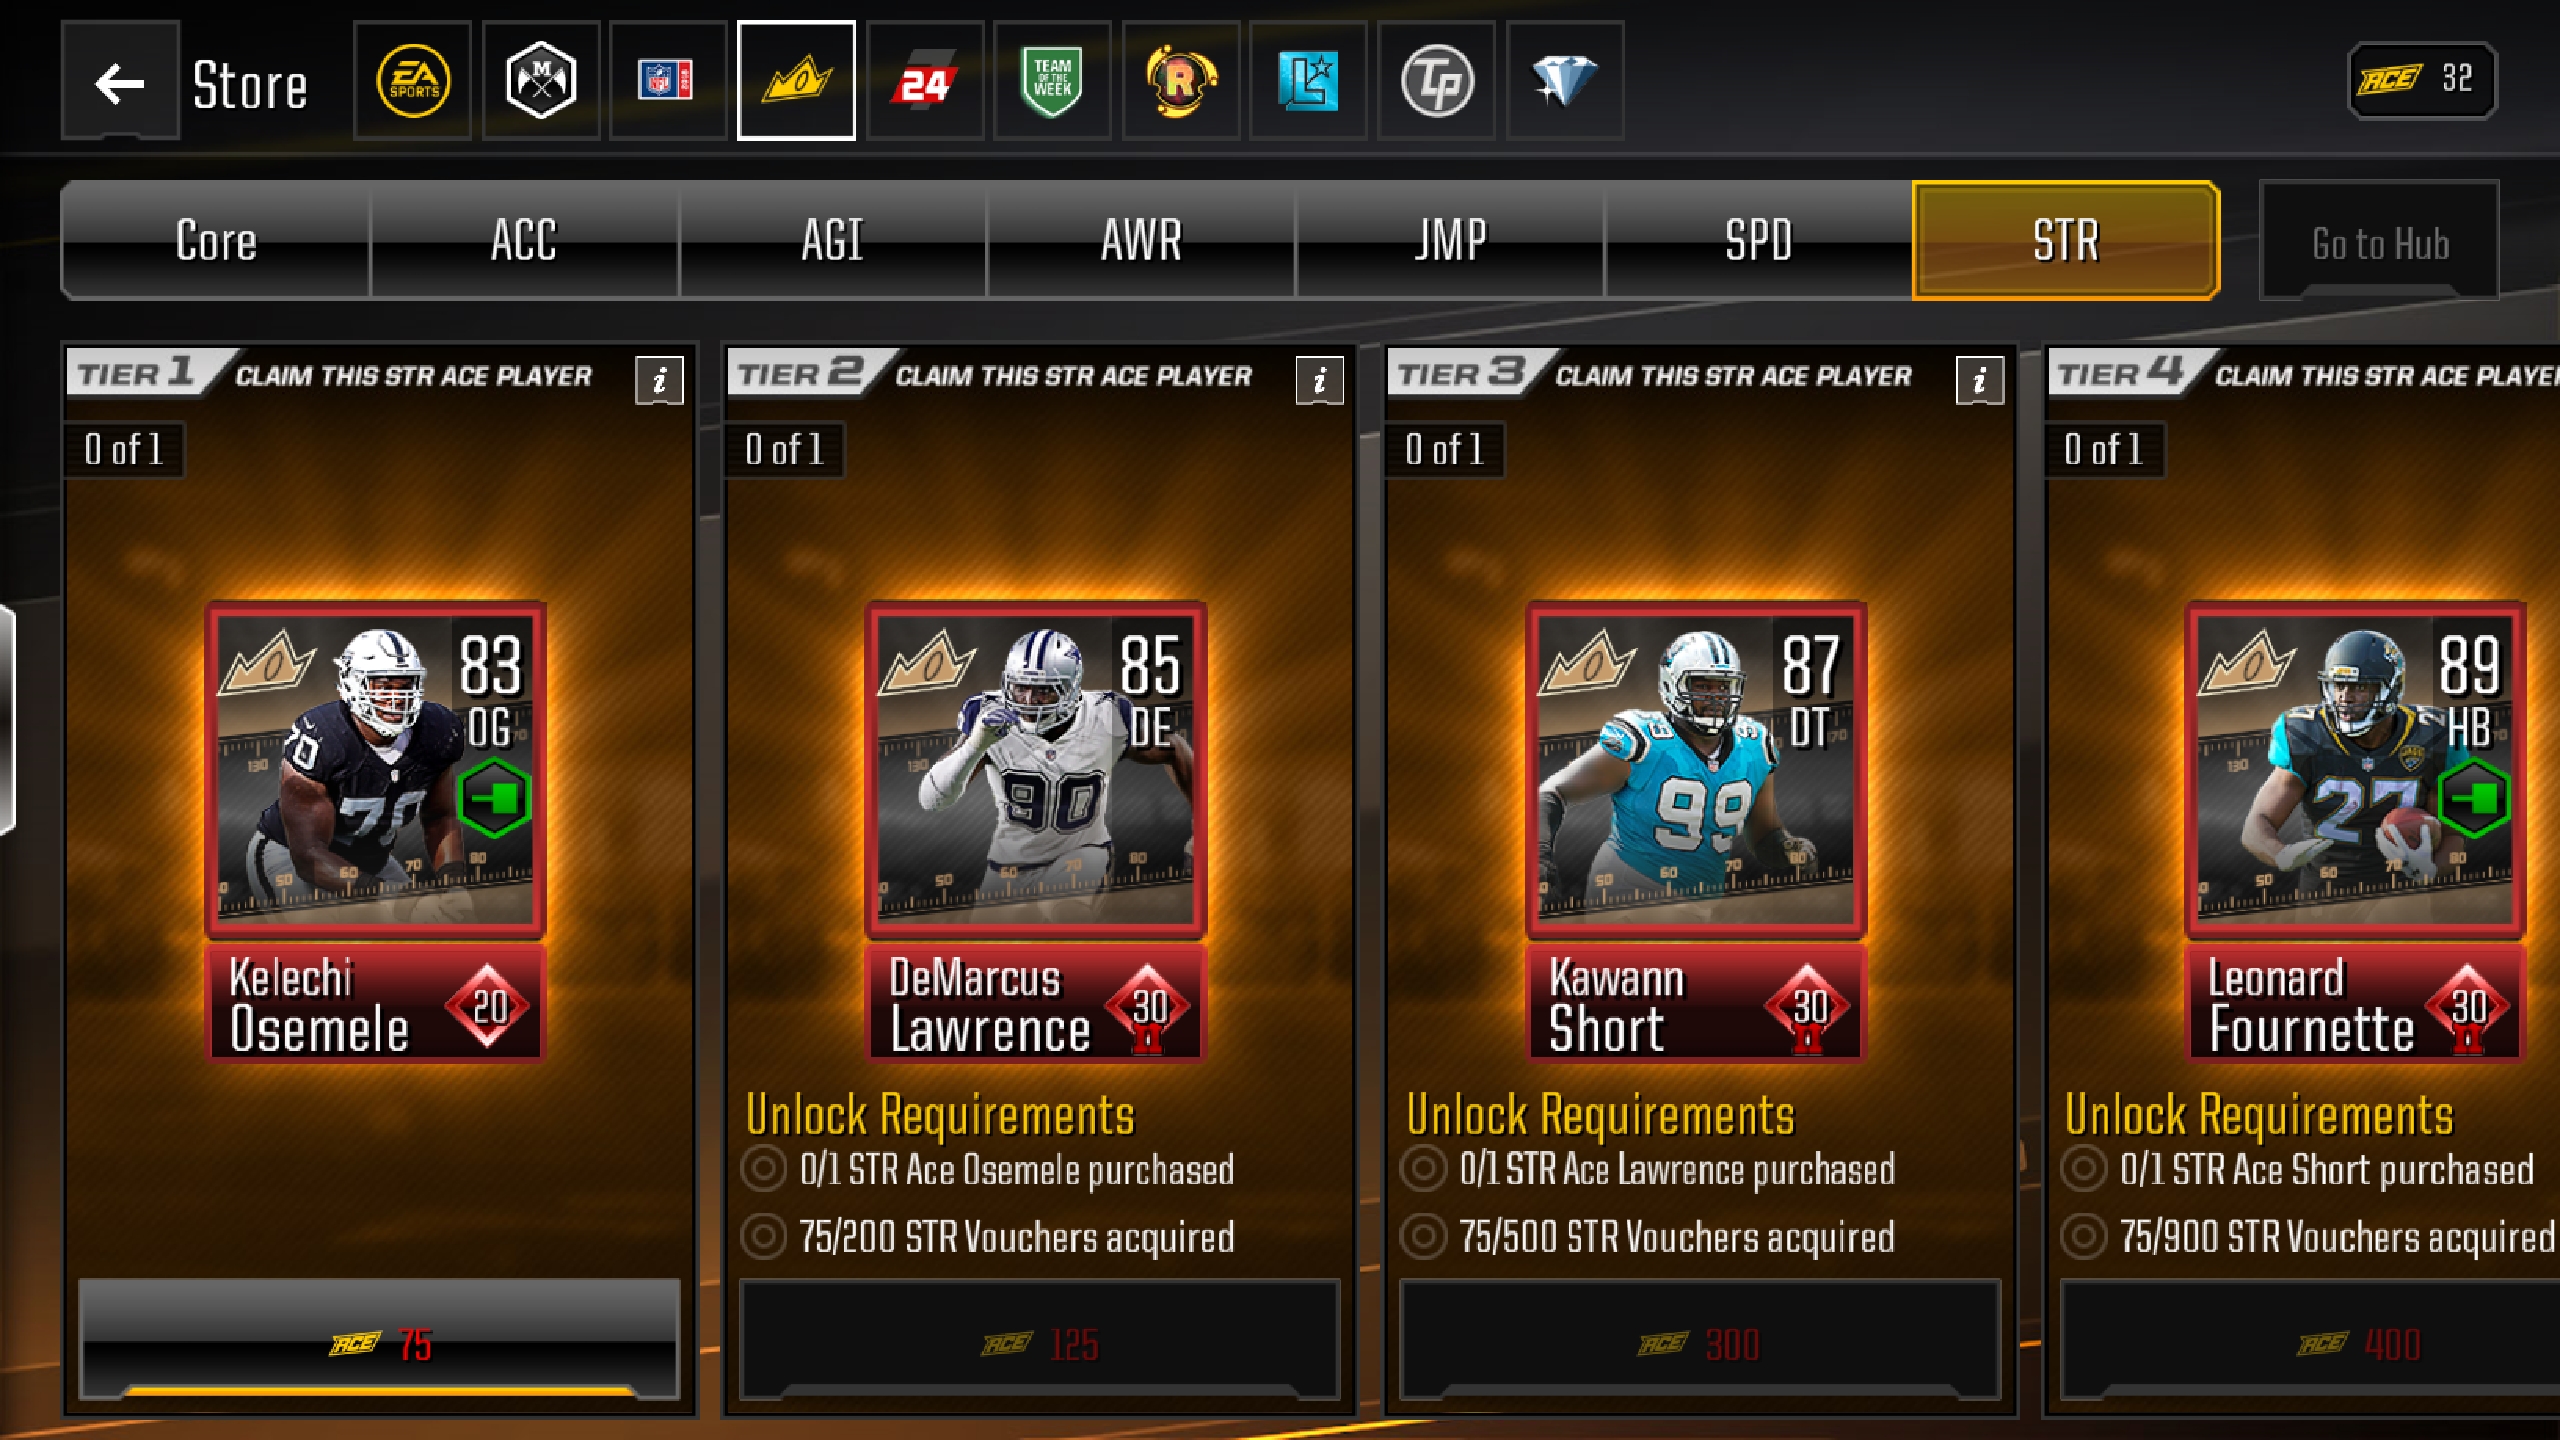Show info for Tier 3 STR Ace player
The image size is (2560, 1440).
[1979, 380]
